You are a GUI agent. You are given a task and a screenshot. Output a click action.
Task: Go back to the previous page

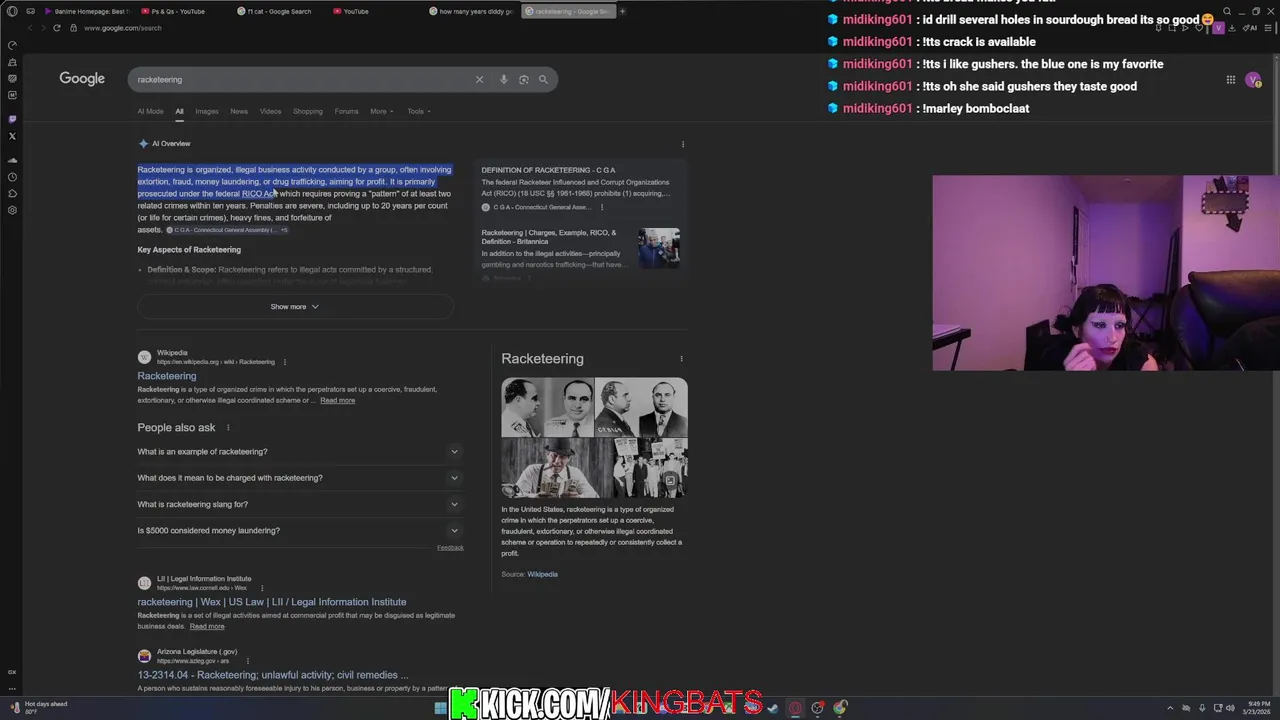(30, 28)
